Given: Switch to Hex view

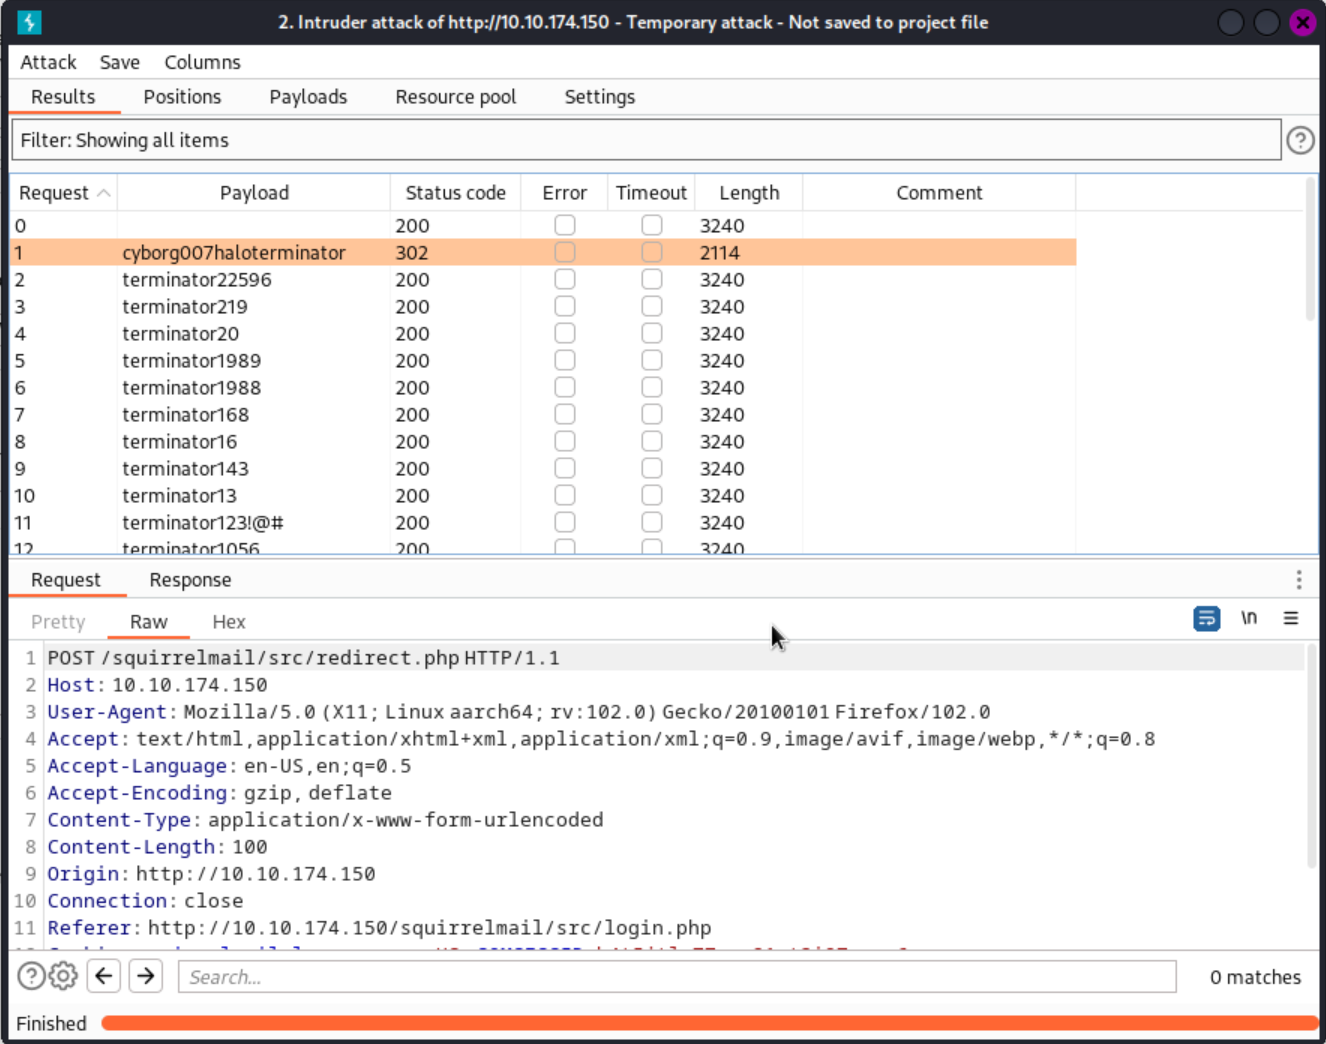Looking at the screenshot, I should 229,622.
